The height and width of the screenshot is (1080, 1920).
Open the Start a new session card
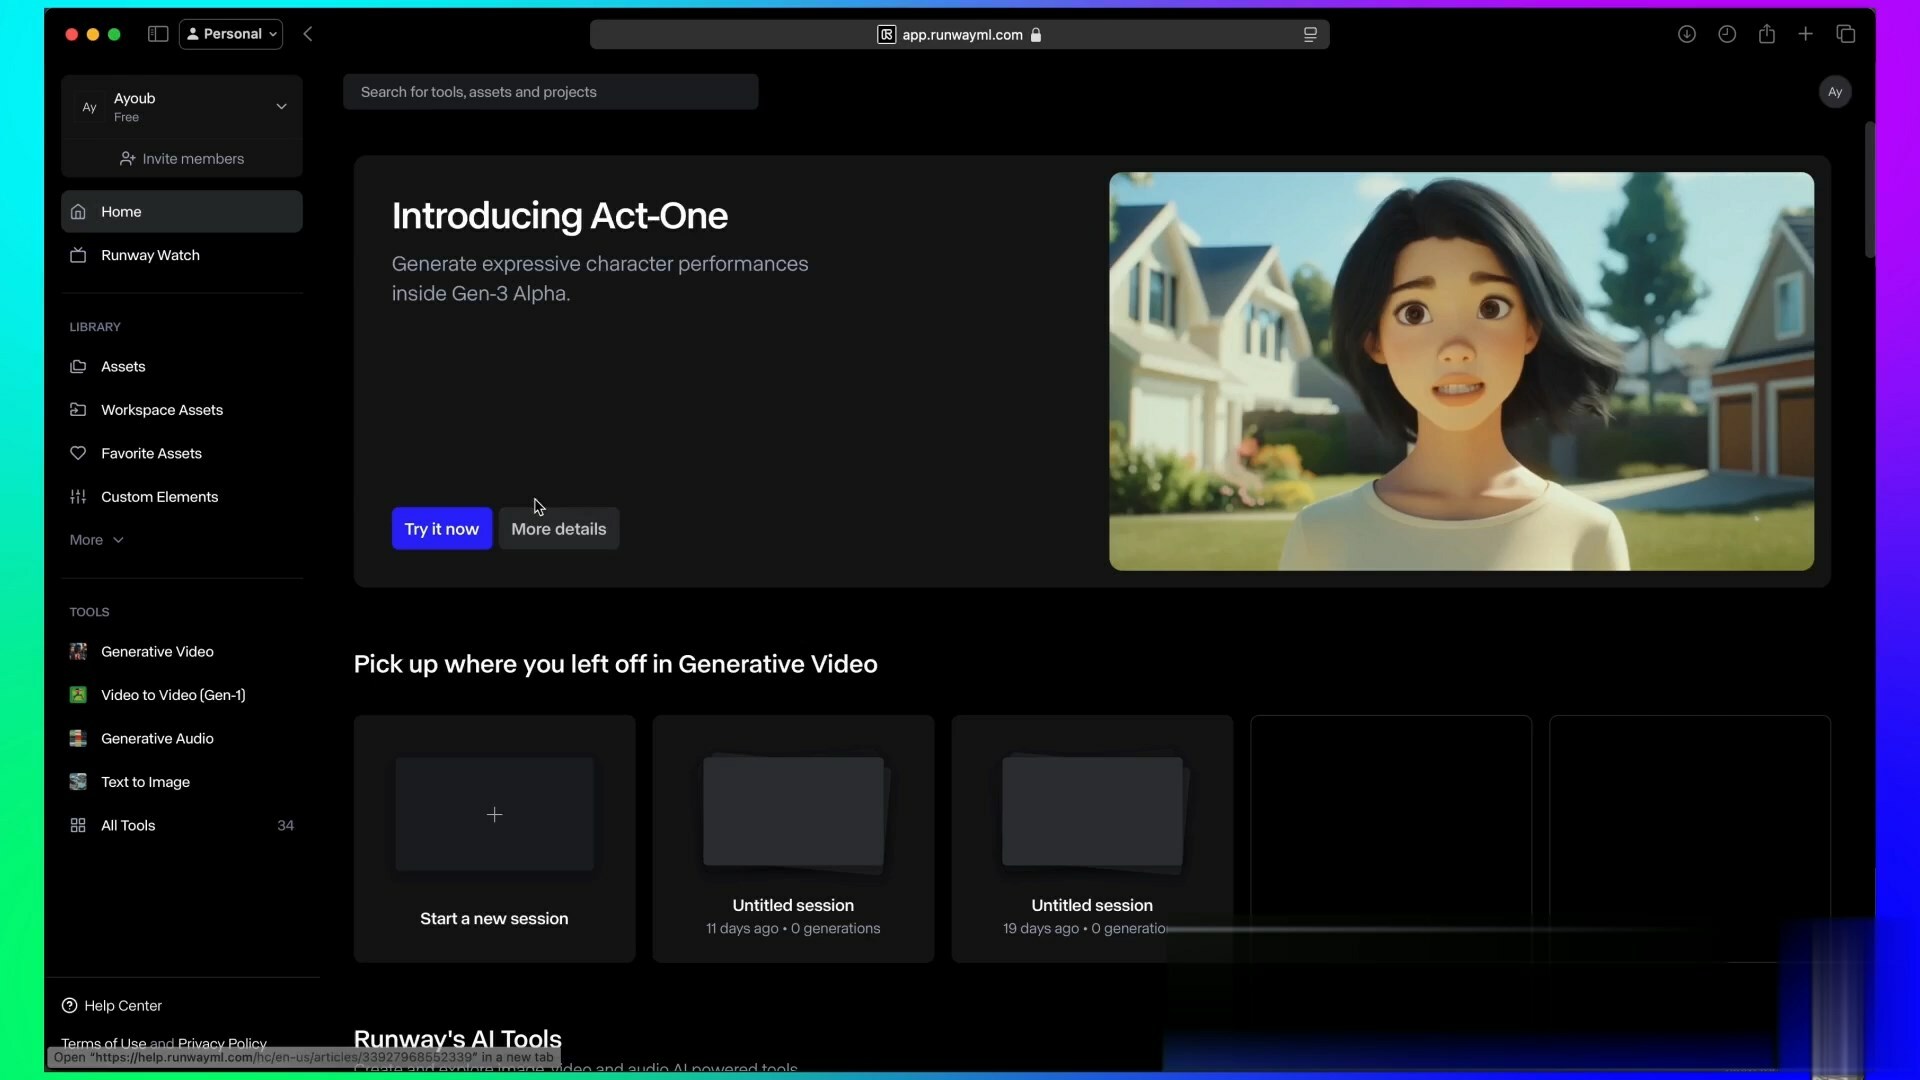coord(494,838)
